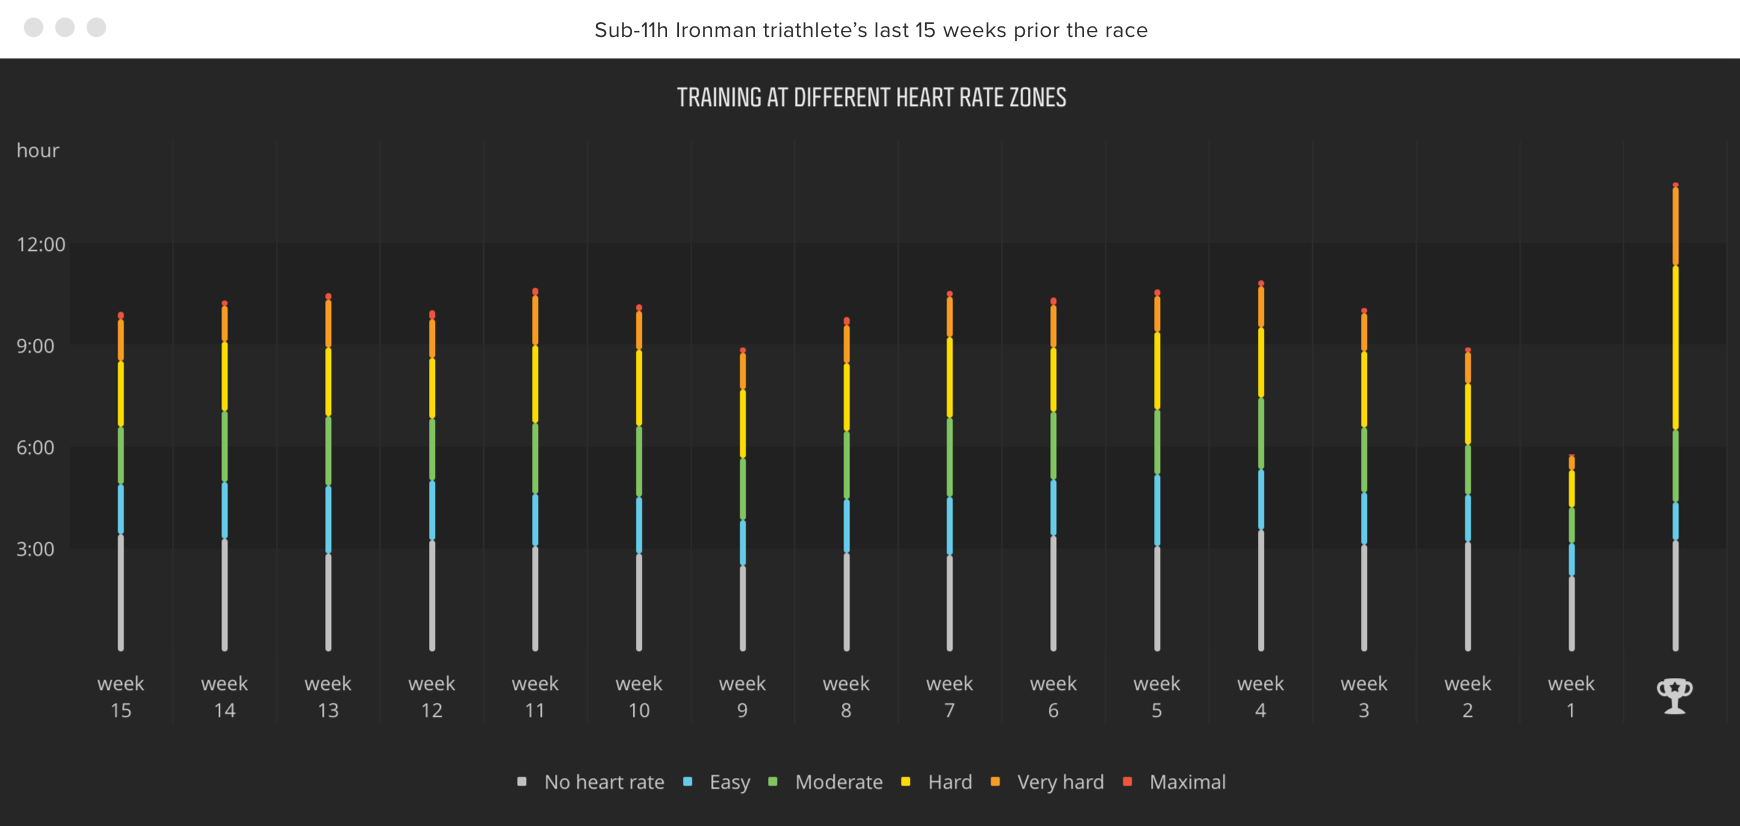Select the week 15 axis label
The height and width of the screenshot is (826, 1740).
[121, 697]
